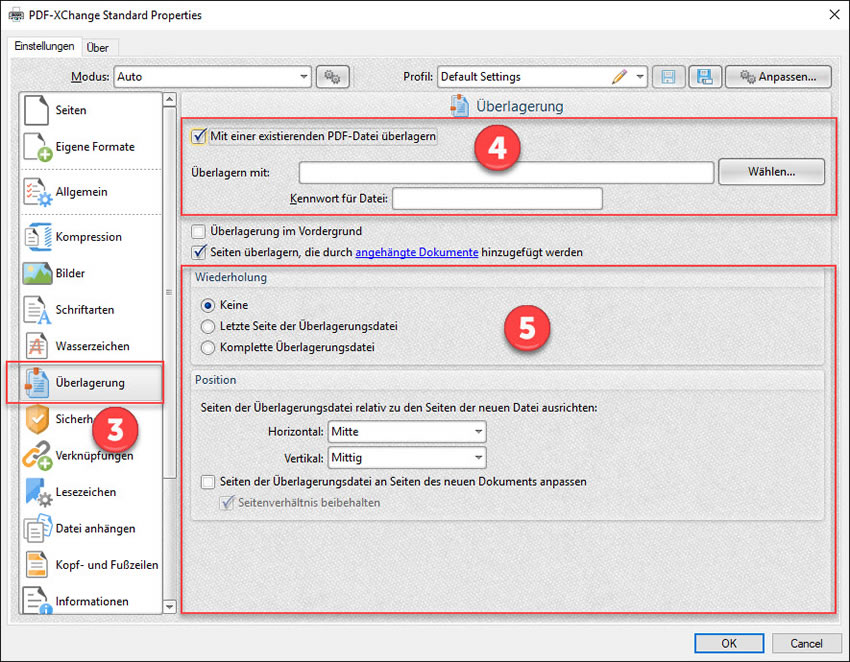Click the Cancel button
The image size is (850, 662).
[x=806, y=643]
